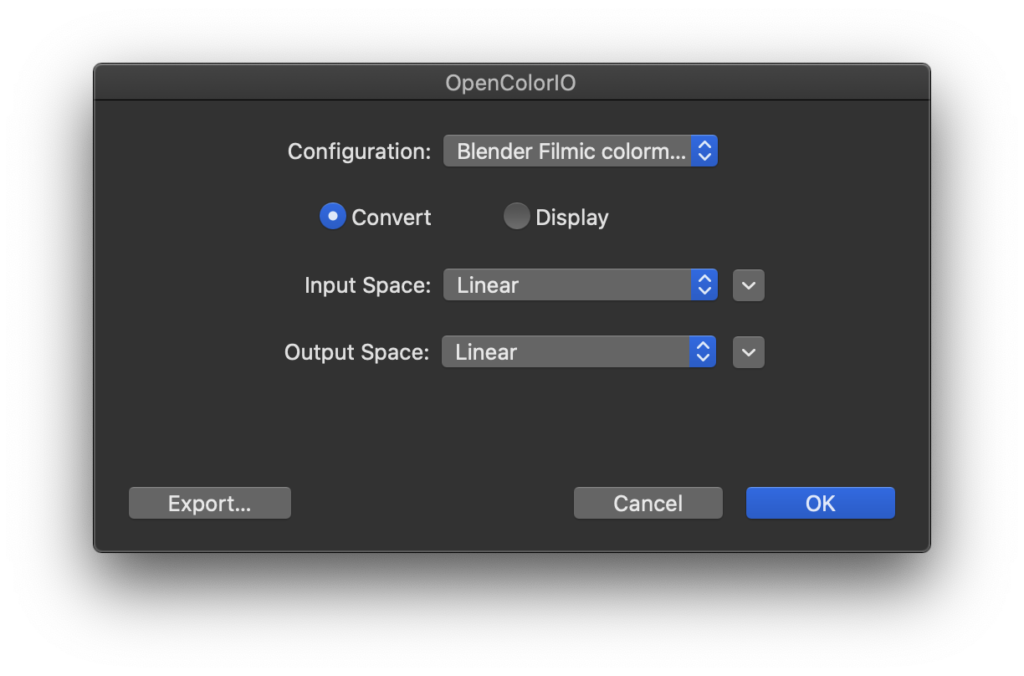Cancel the OpenColorIO dialog

point(648,503)
